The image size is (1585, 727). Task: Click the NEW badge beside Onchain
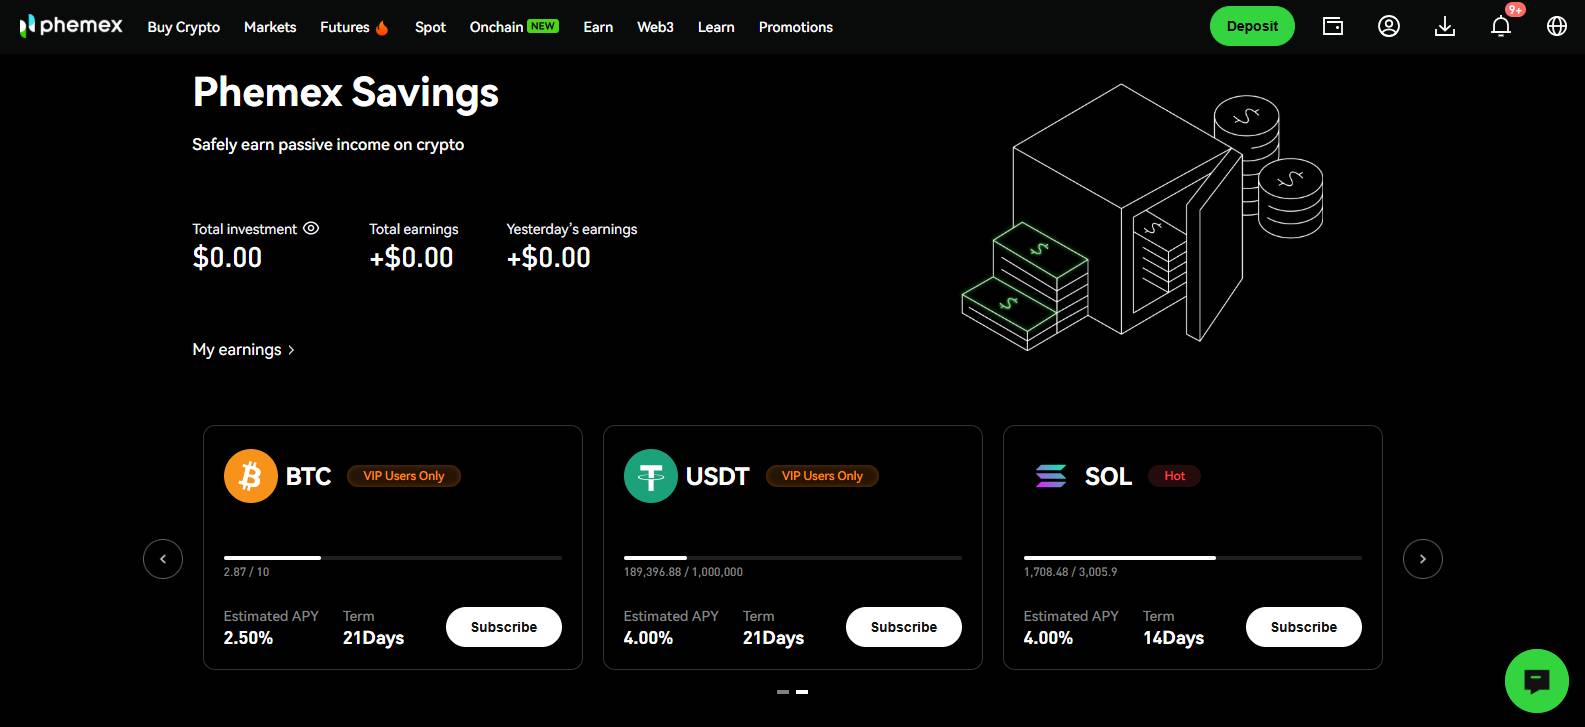pyautogui.click(x=543, y=26)
